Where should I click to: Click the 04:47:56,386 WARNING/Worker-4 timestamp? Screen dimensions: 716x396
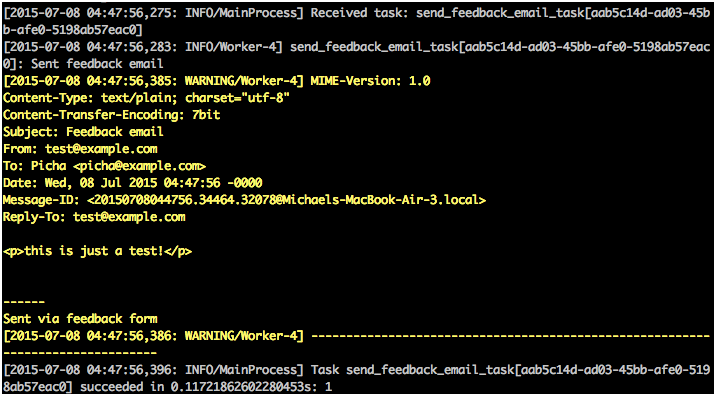coord(153,337)
